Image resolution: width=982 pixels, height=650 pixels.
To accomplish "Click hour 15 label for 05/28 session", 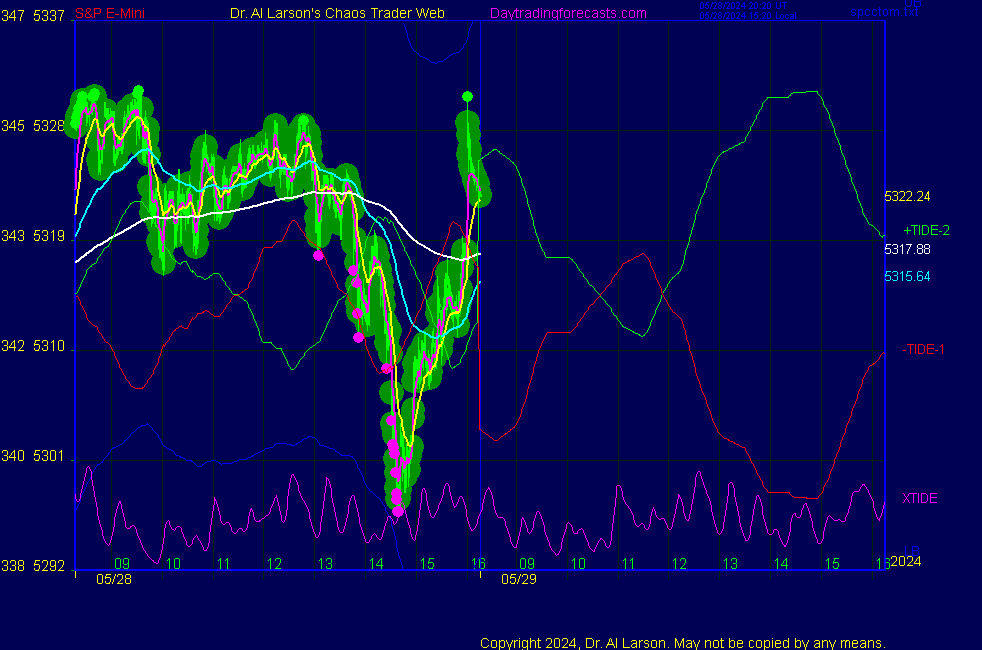I will (427, 564).
